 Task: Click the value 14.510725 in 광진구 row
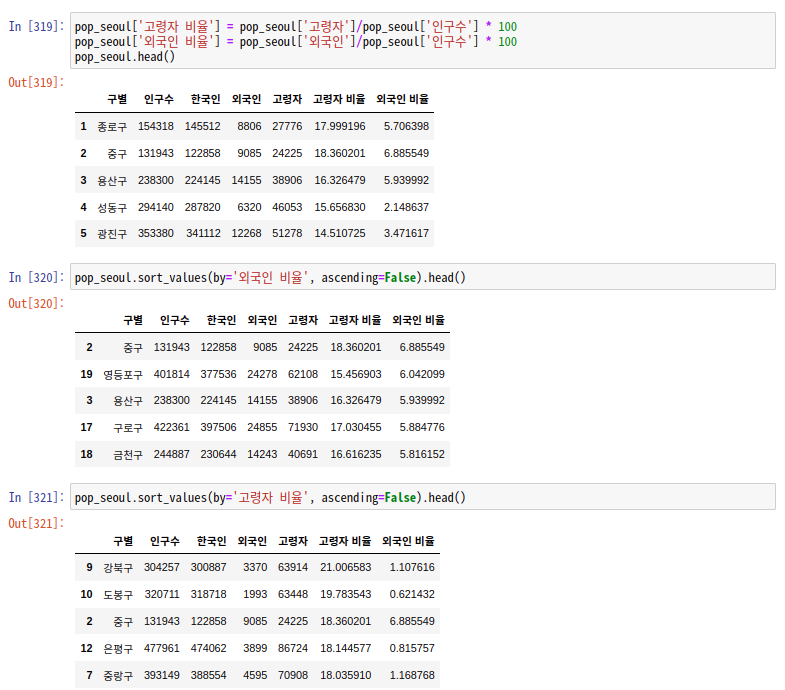(340, 233)
